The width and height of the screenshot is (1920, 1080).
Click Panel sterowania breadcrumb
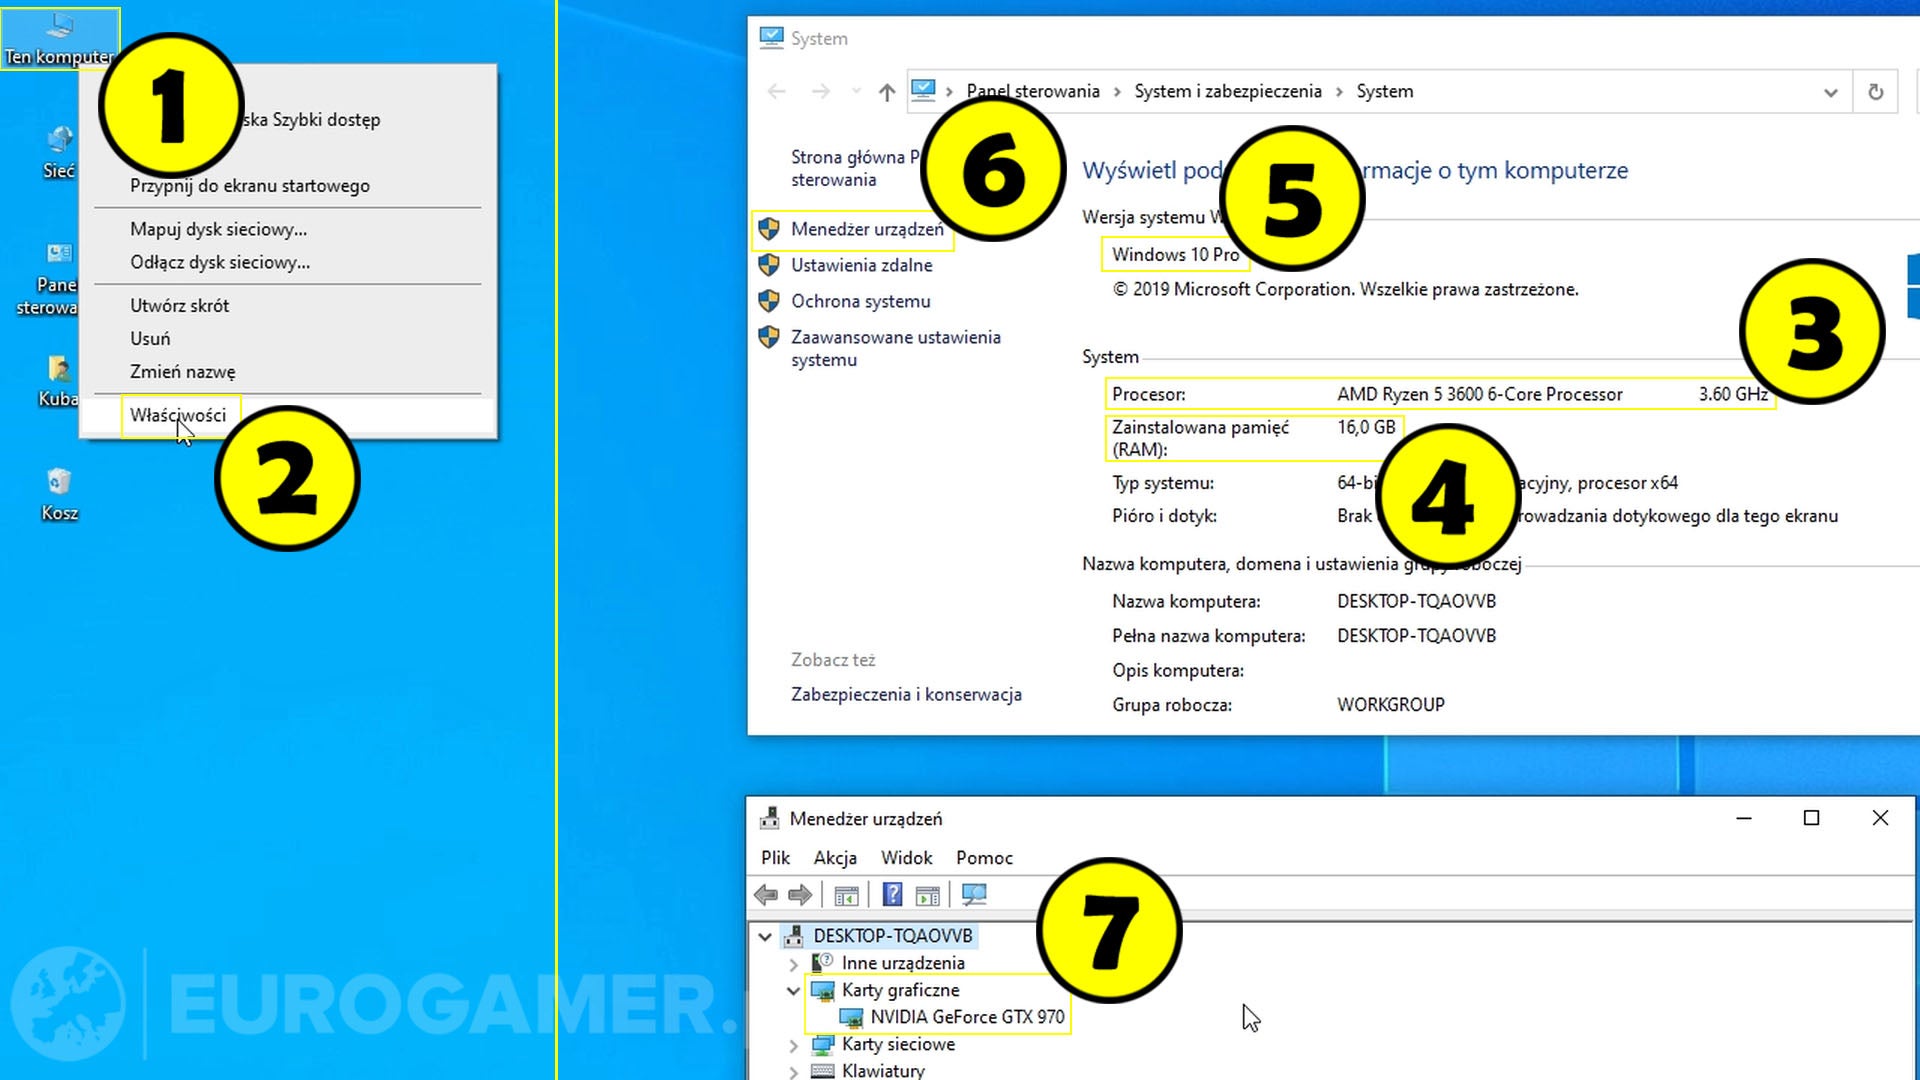coord(1033,91)
